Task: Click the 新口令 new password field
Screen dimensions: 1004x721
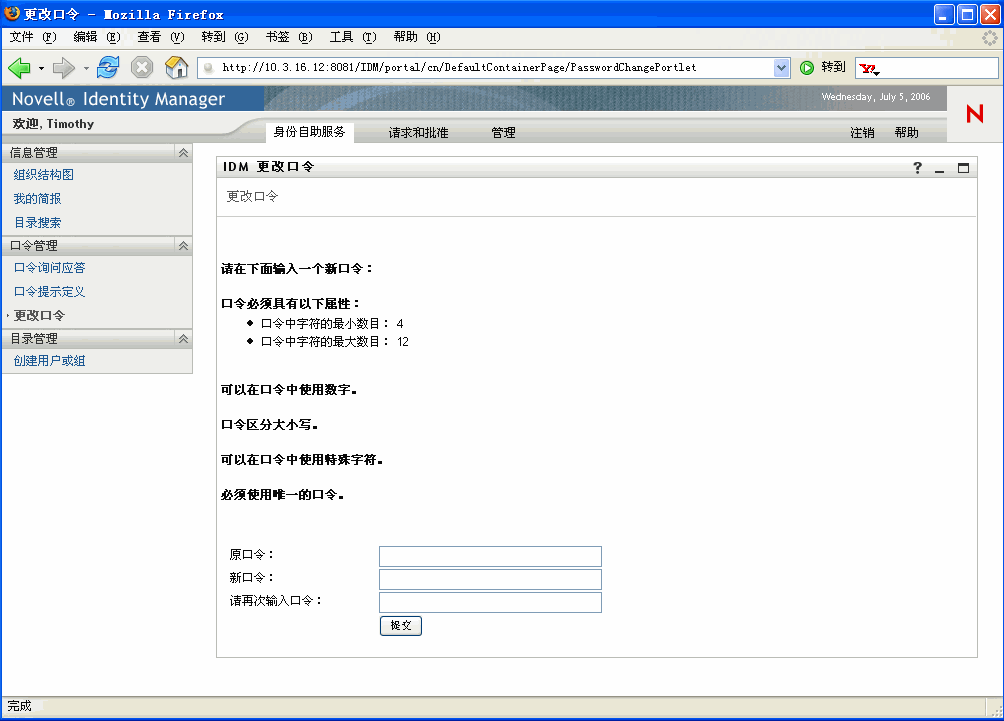Action: coord(490,579)
